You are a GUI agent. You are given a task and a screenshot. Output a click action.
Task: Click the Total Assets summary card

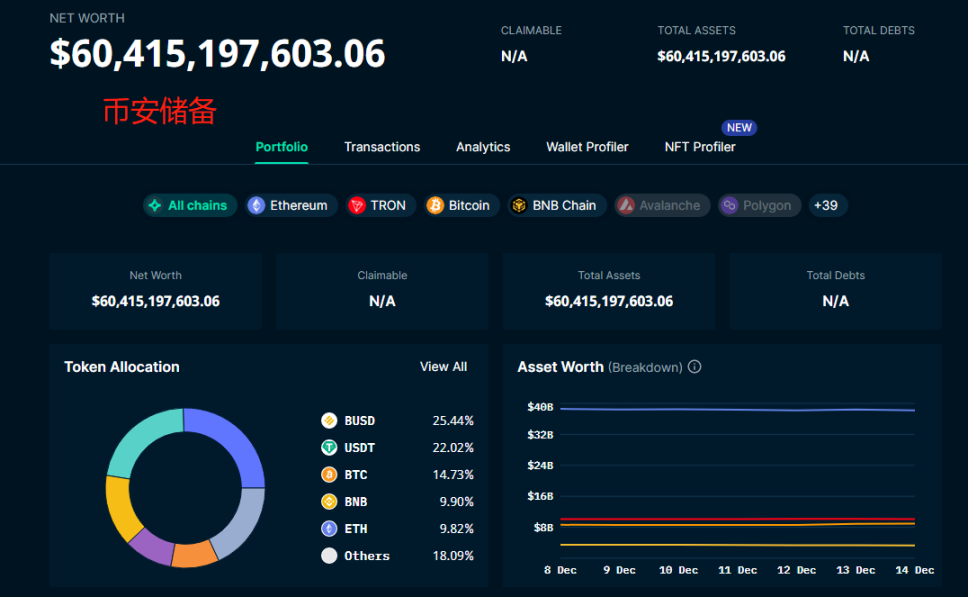pos(609,291)
